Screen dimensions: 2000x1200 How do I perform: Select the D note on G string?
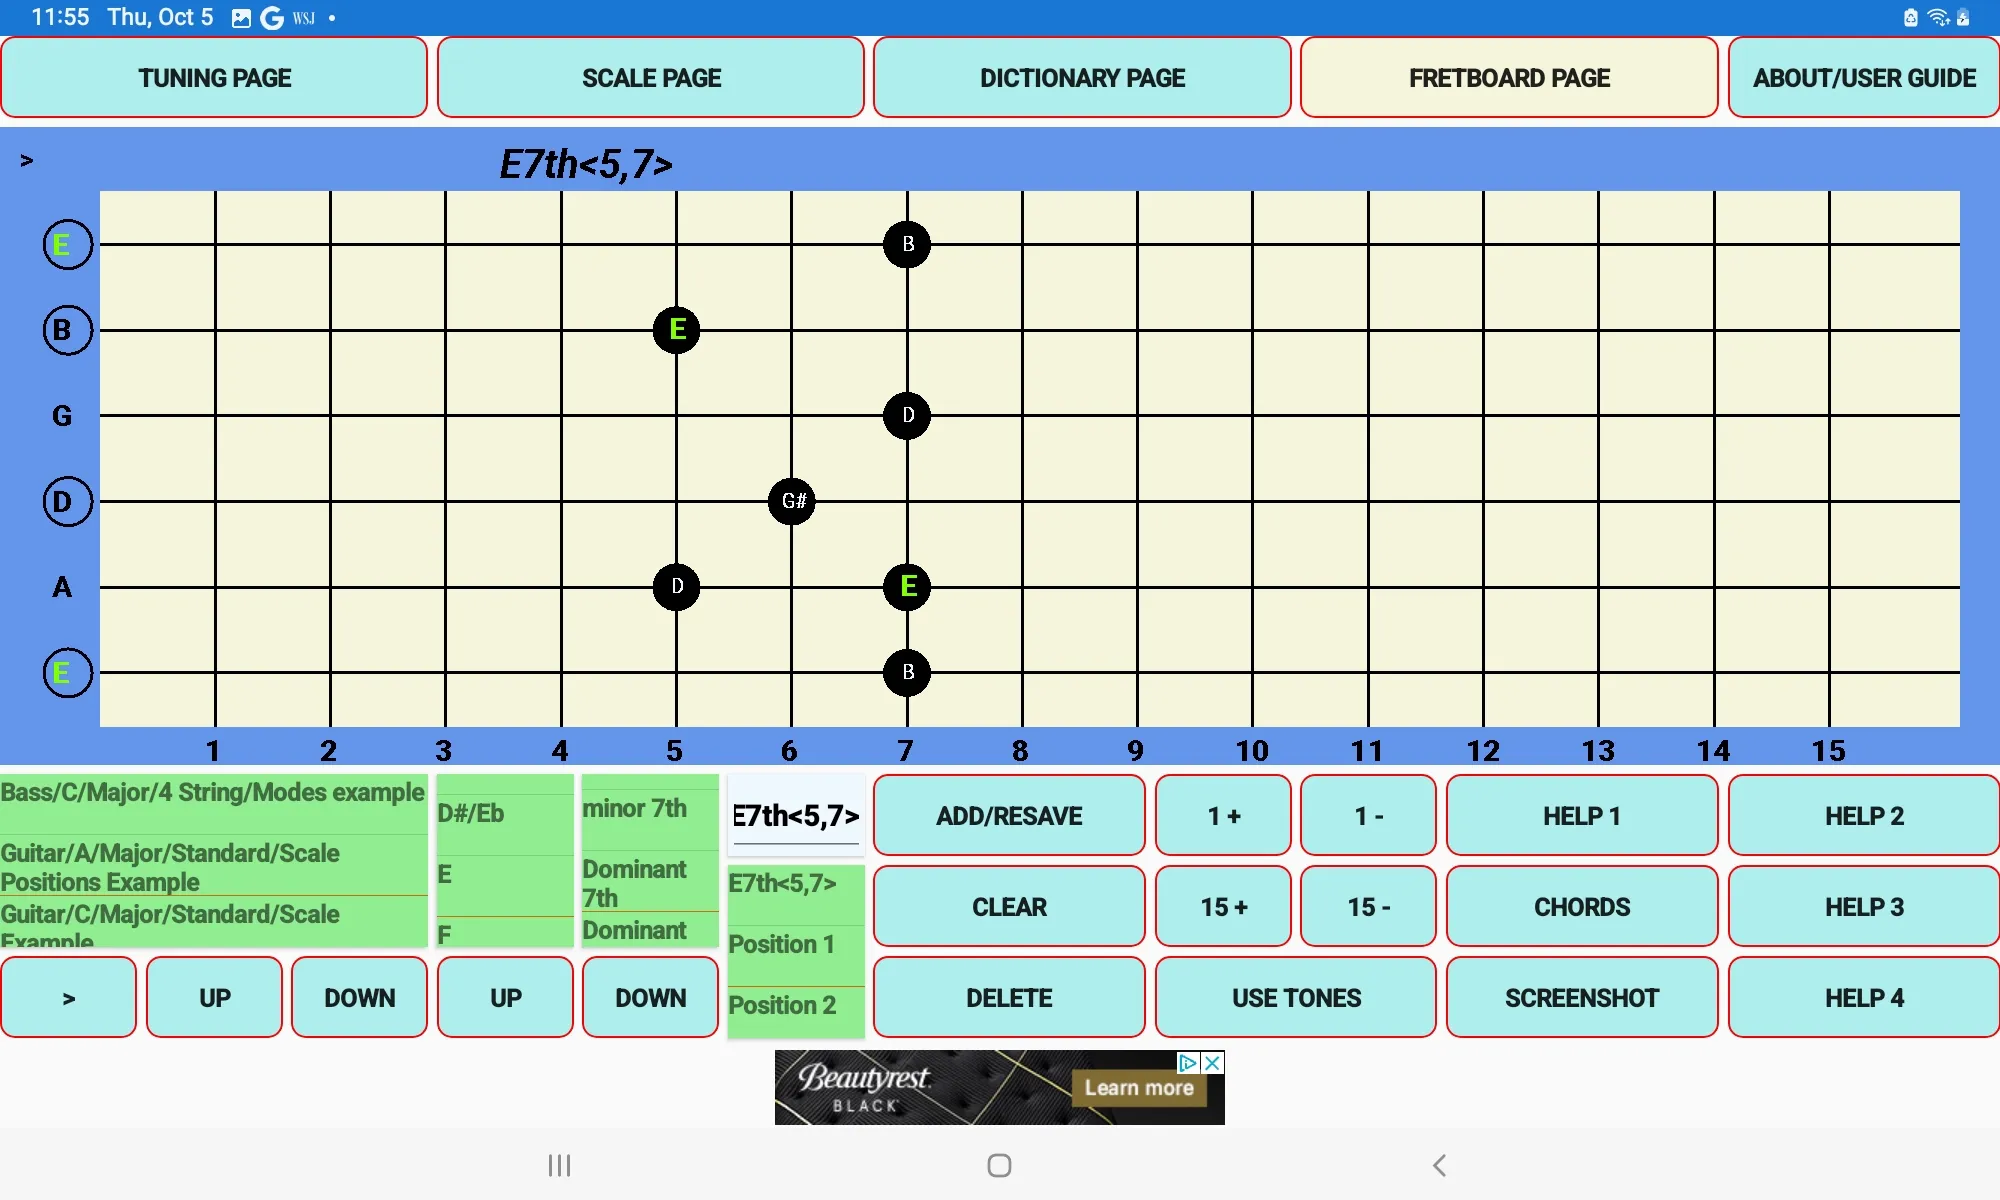point(907,415)
